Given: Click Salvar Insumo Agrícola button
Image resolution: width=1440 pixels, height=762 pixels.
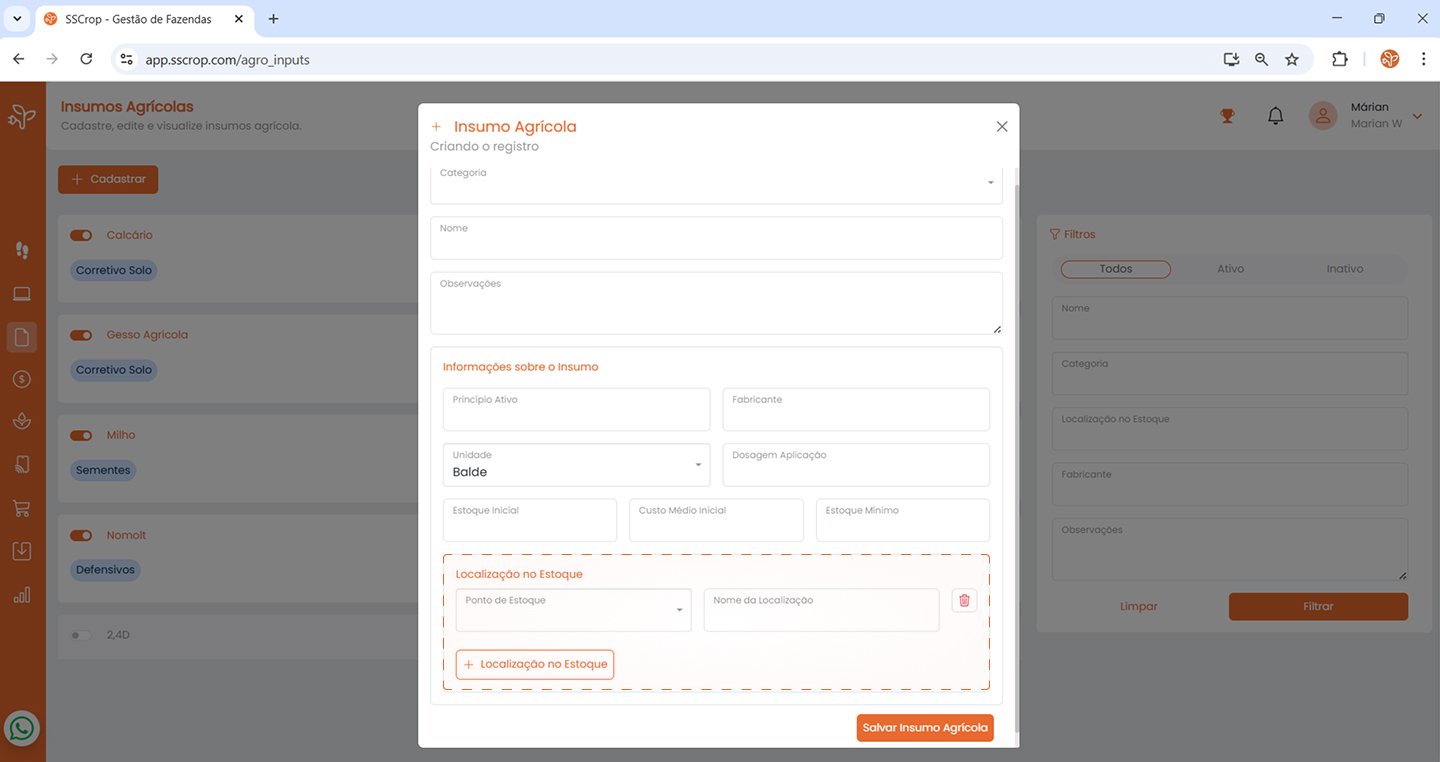Looking at the screenshot, I should pos(924,728).
